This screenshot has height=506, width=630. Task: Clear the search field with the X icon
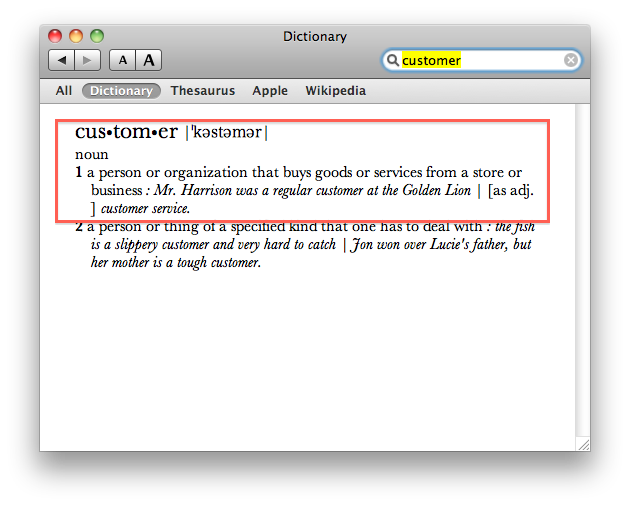[571, 60]
